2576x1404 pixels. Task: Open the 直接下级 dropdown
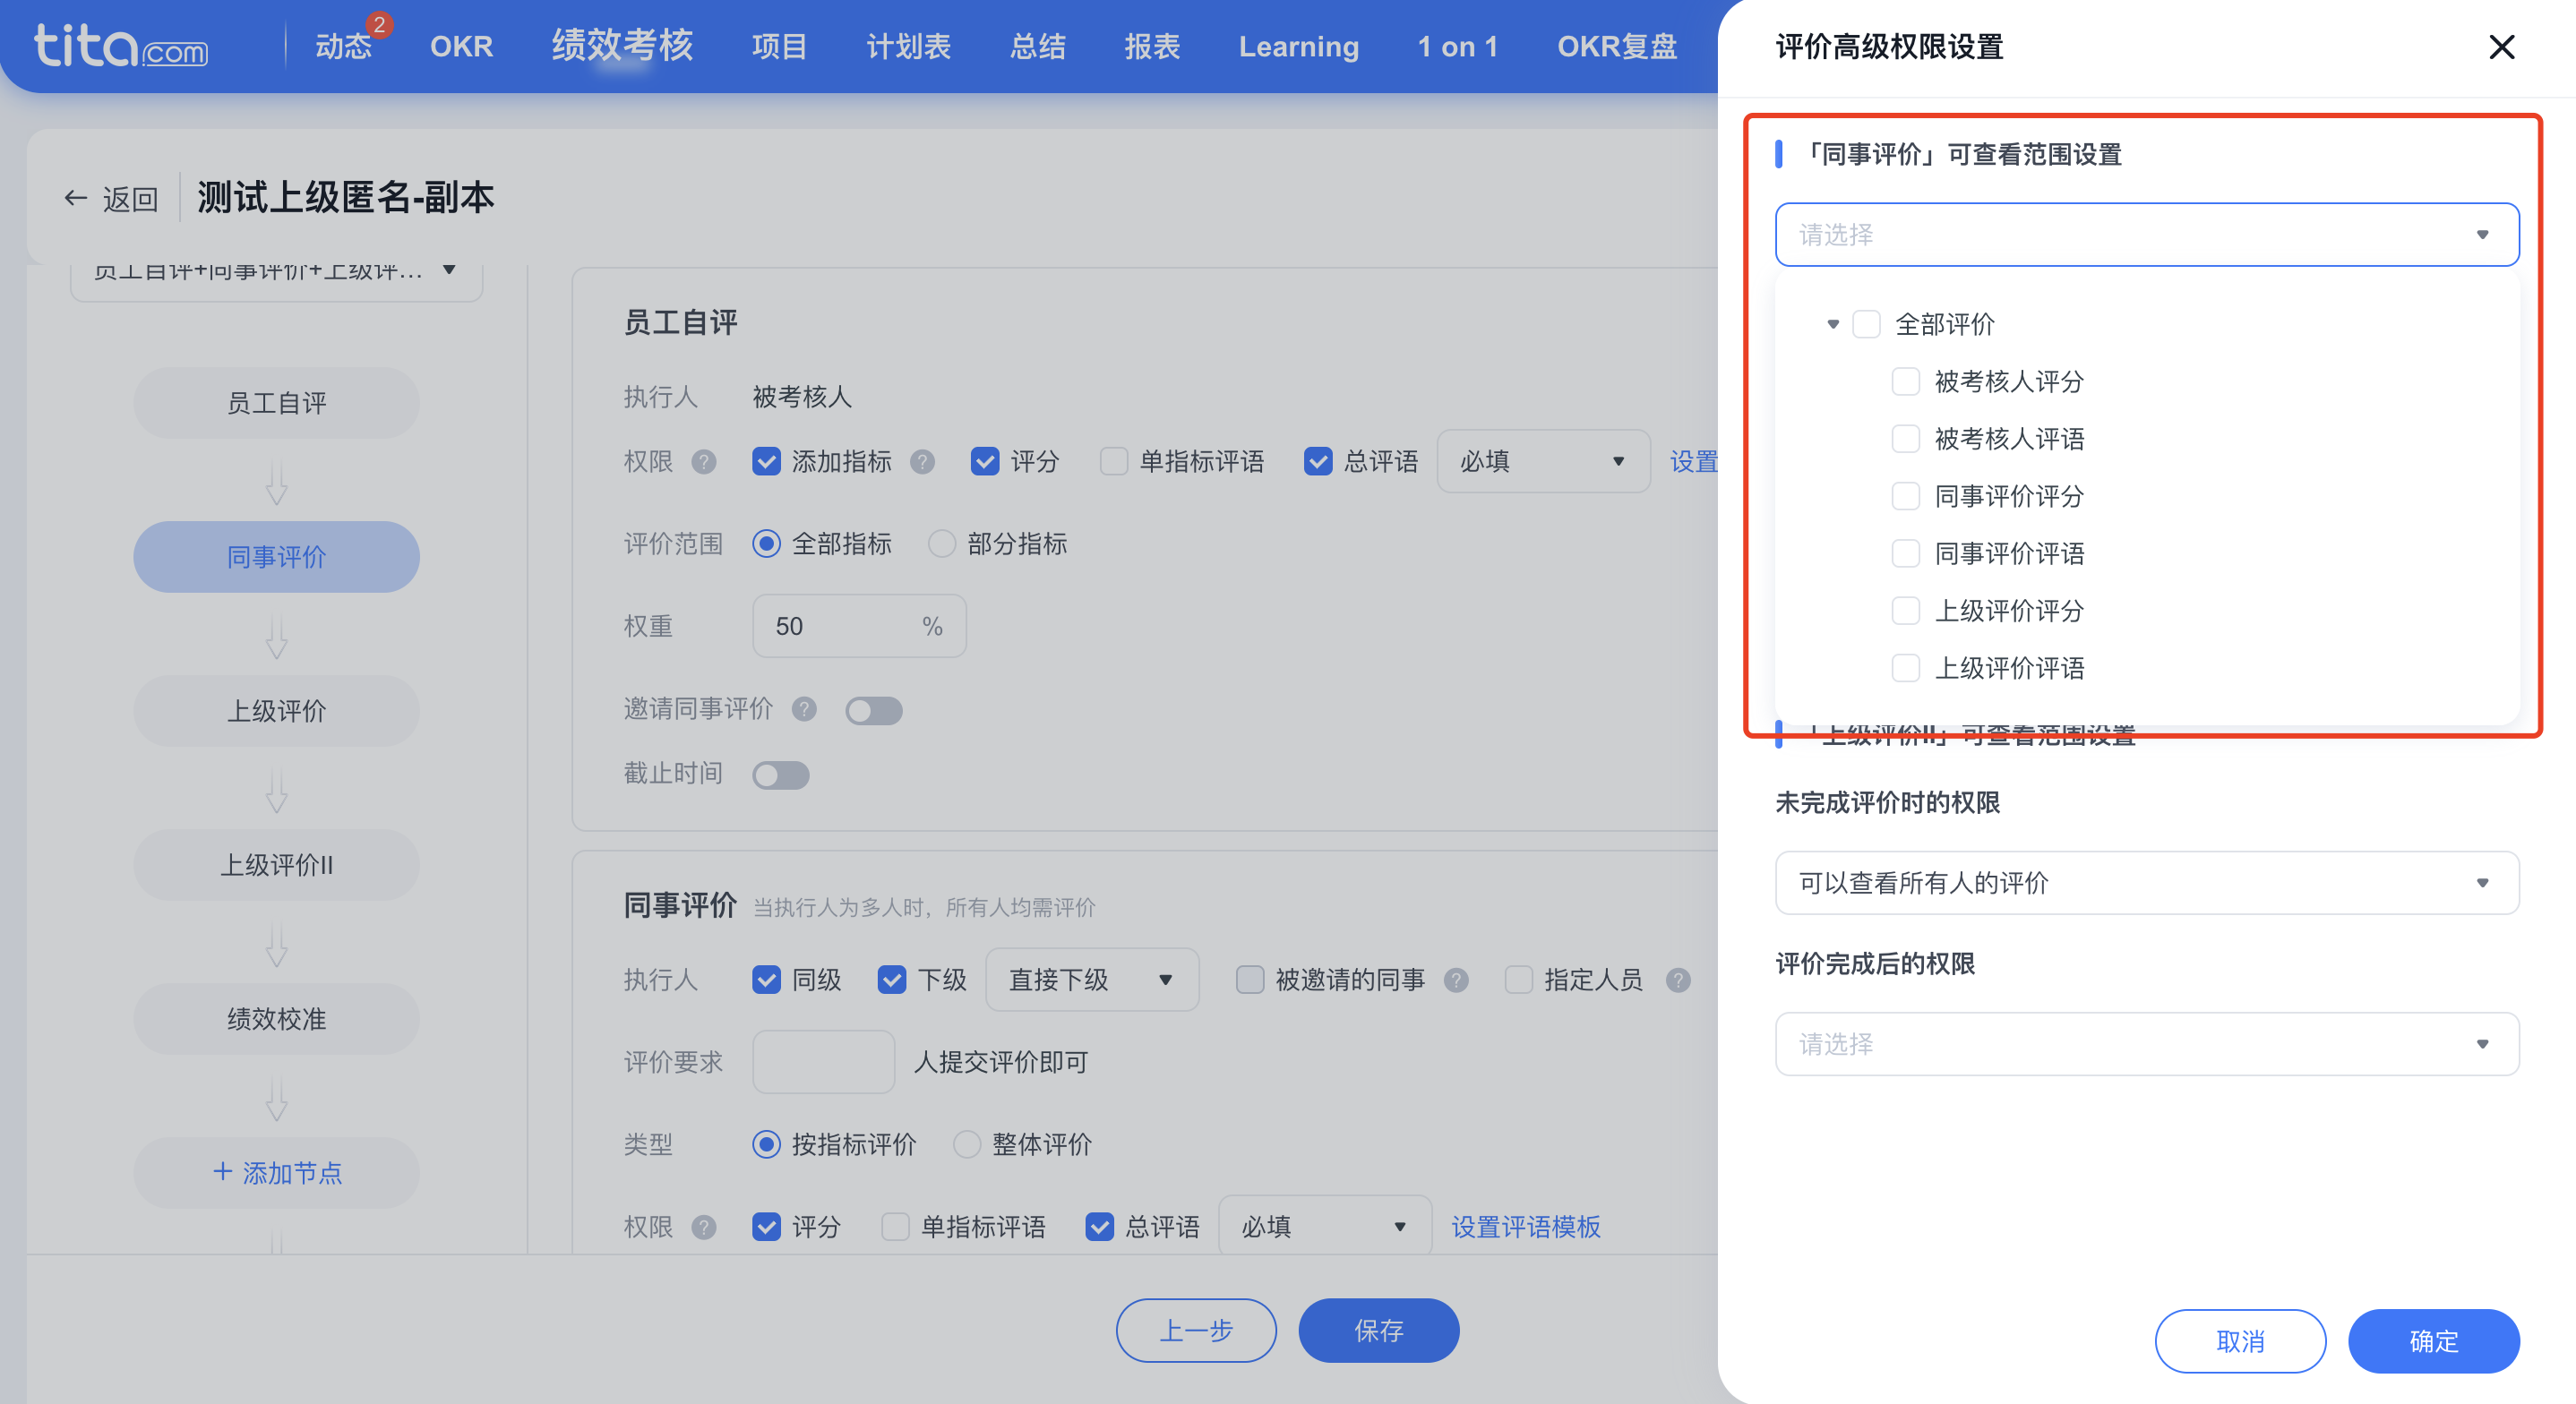tap(1091, 980)
